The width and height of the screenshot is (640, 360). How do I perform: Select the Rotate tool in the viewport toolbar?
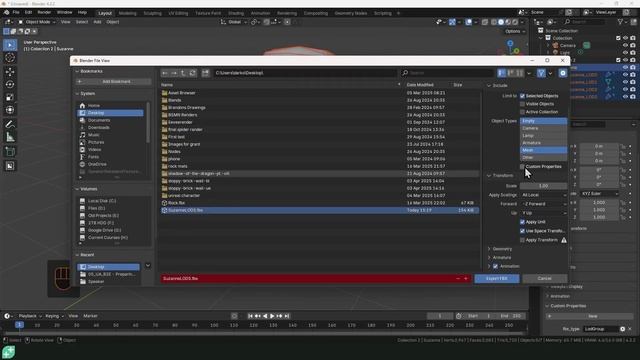(x=10, y=84)
